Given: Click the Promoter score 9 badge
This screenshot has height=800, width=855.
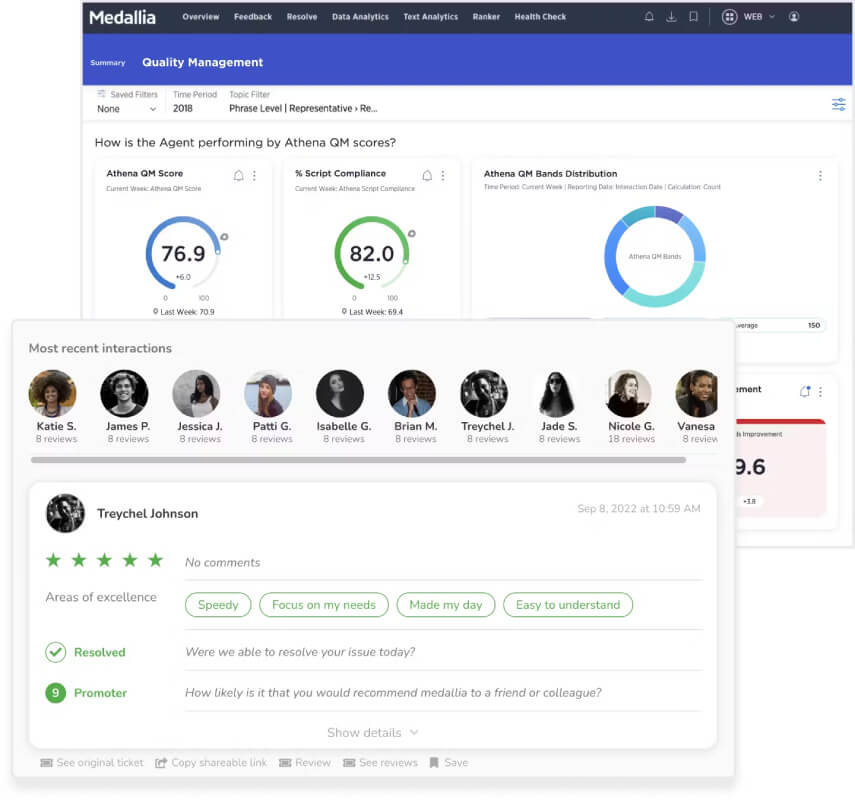Looking at the screenshot, I should tap(56, 693).
